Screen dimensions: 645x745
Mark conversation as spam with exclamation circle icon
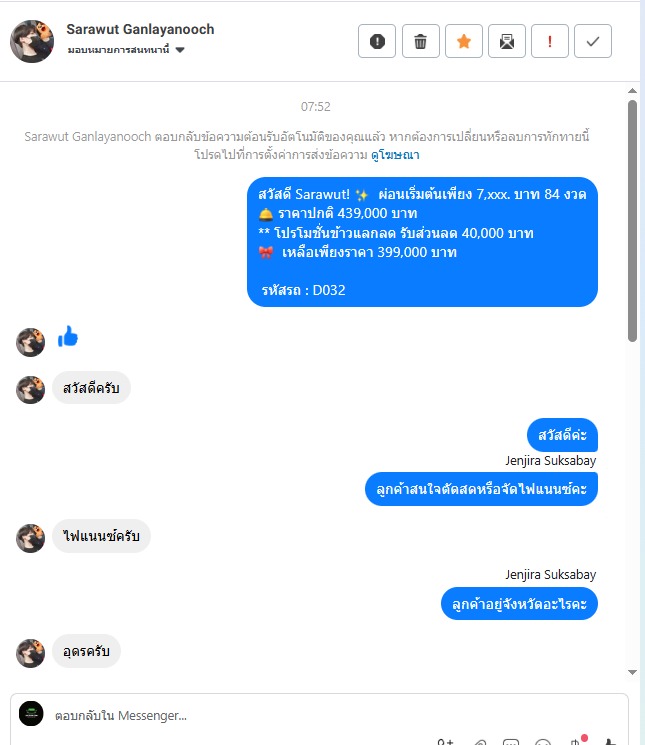377,41
